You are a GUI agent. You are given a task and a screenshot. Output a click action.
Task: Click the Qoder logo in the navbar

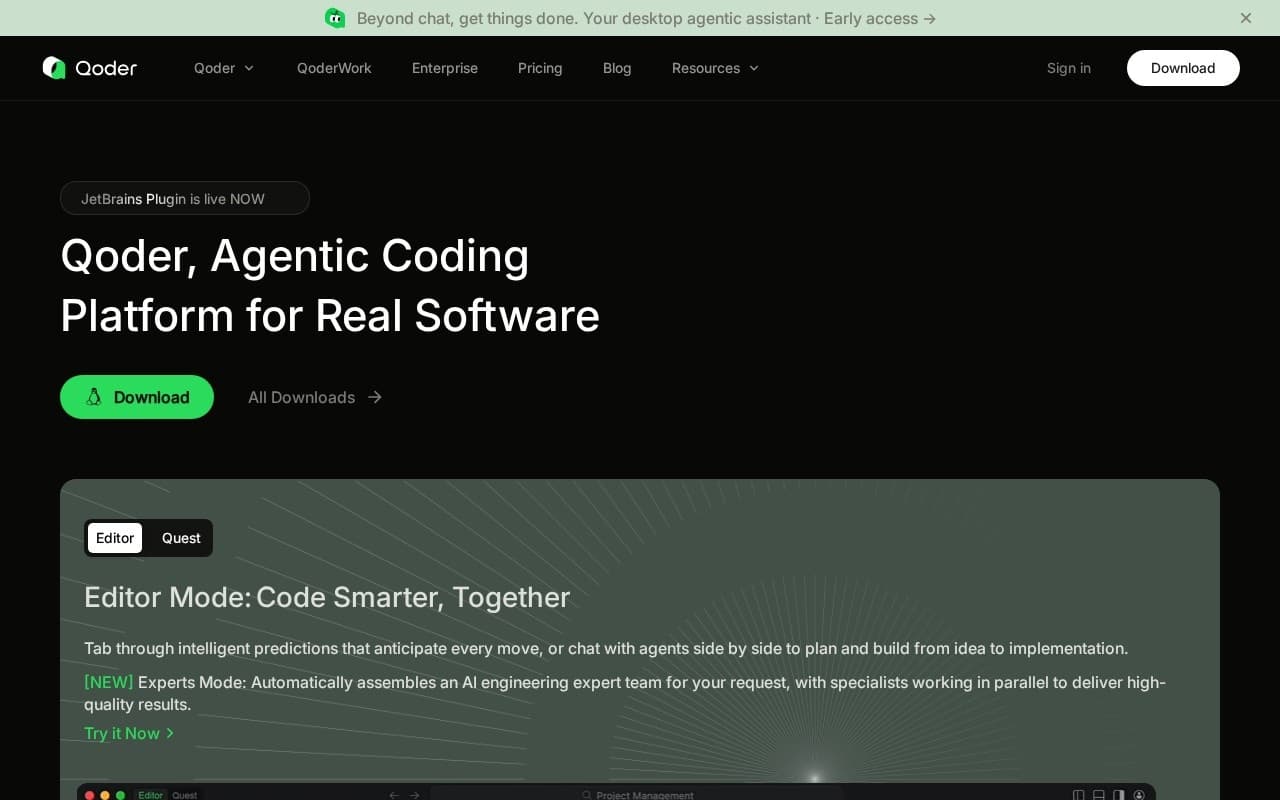pyautogui.click(x=90, y=68)
